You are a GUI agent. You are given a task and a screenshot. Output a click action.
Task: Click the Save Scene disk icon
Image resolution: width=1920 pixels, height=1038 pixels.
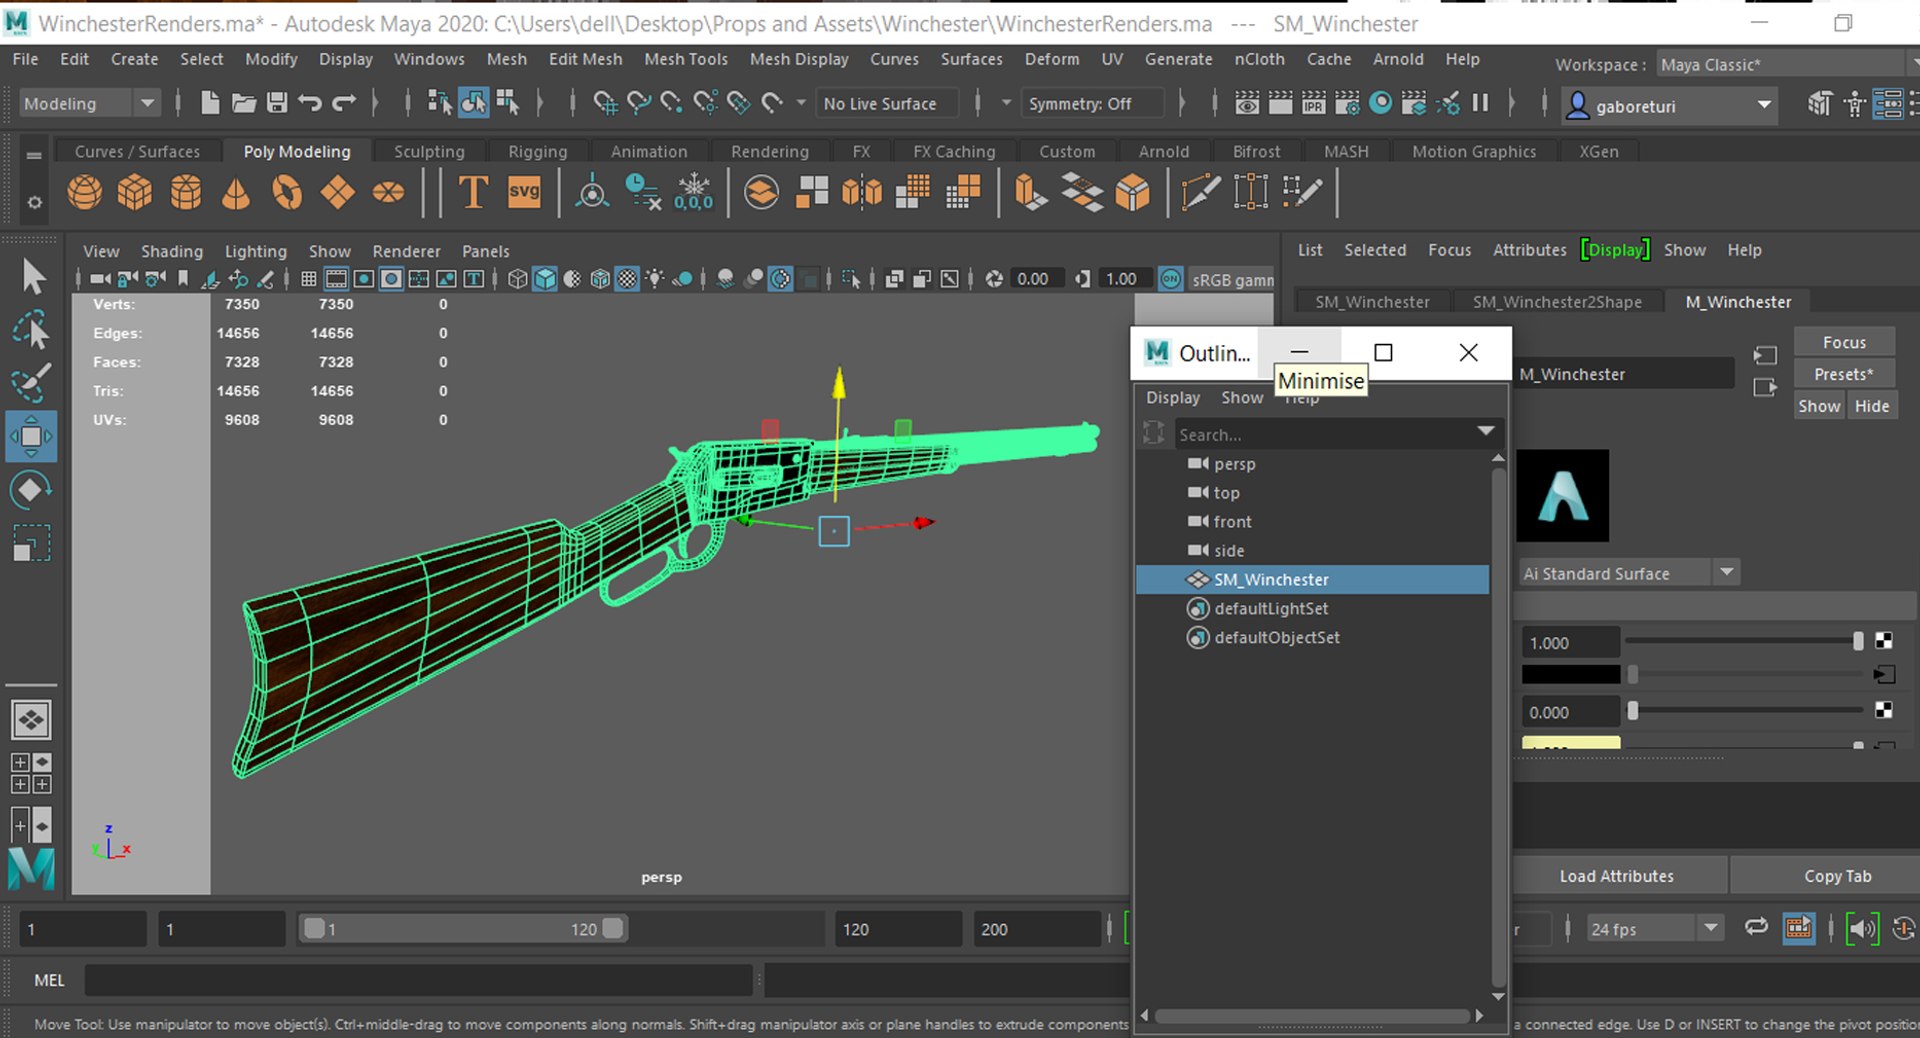(x=277, y=103)
